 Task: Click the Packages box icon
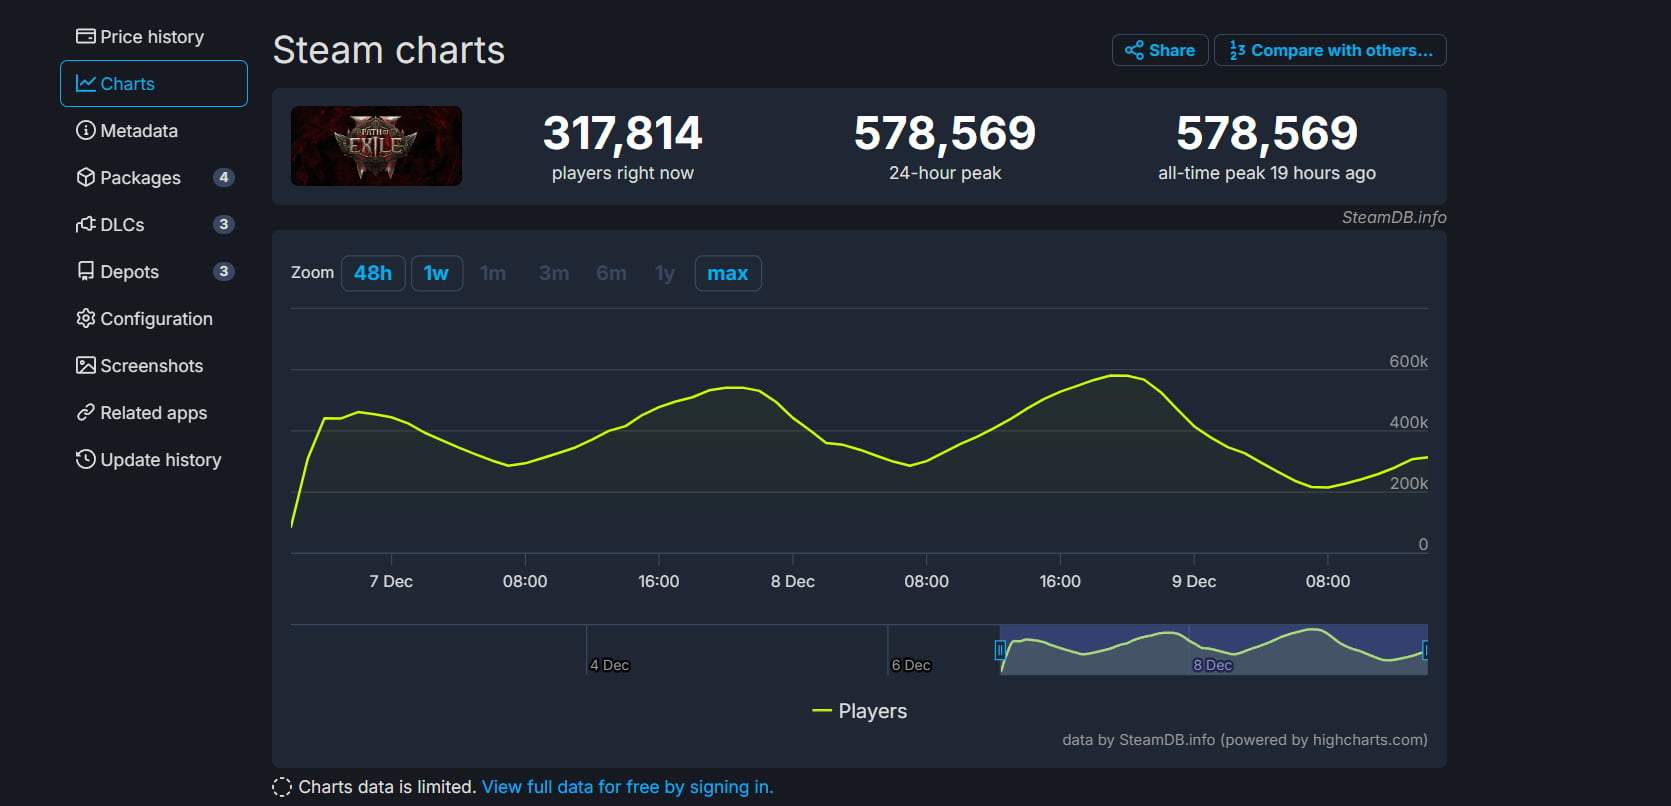click(x=86, y=177)
